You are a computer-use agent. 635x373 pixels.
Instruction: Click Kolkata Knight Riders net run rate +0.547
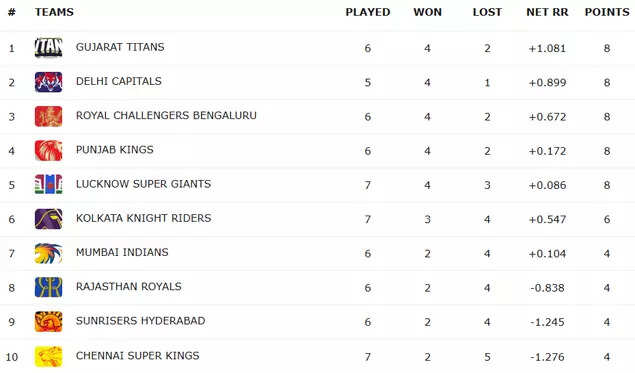[x=547, y=219]
